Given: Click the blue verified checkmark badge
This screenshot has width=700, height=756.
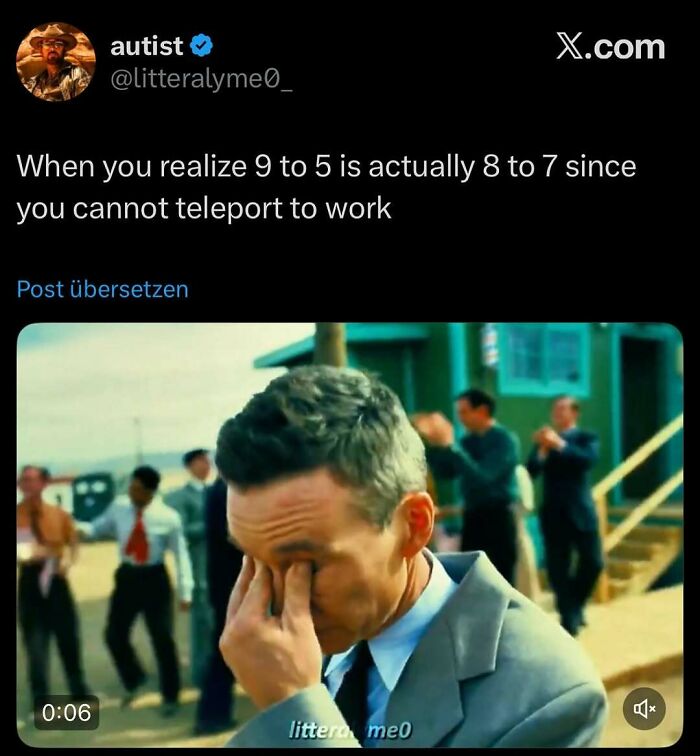Looking at the screenshot, I should point(201,46).
